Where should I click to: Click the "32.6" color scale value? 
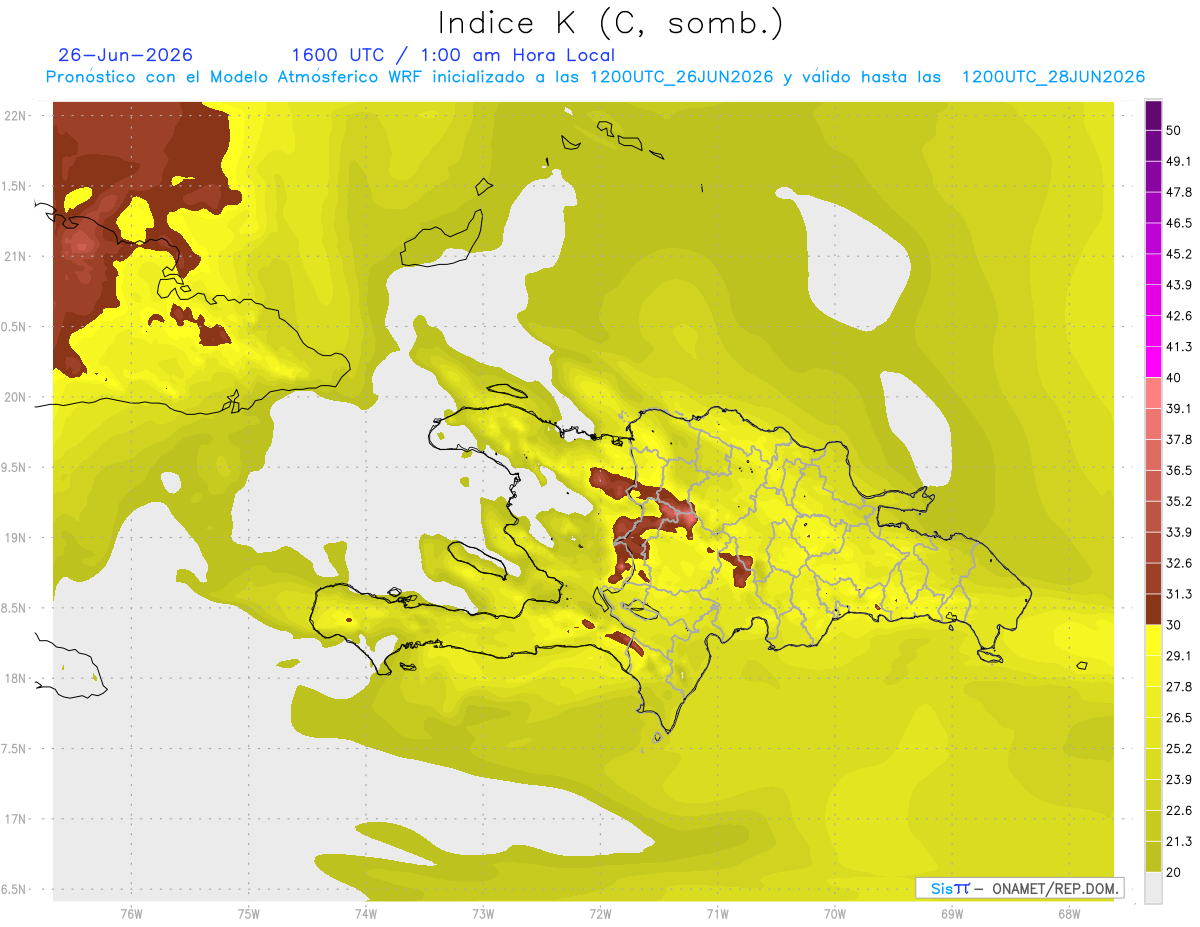click(1180, 563)
